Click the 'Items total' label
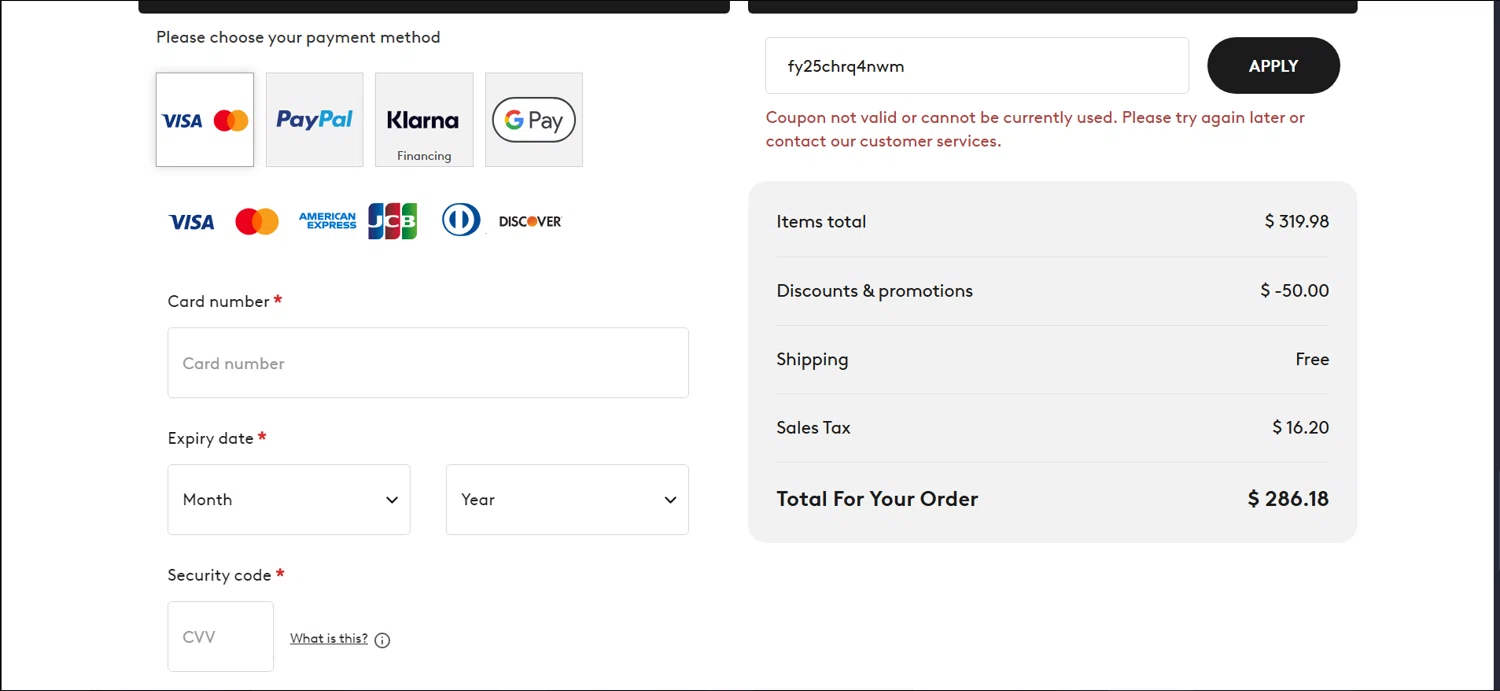Viewport: 1500px width, 691px height. [821, 222]
